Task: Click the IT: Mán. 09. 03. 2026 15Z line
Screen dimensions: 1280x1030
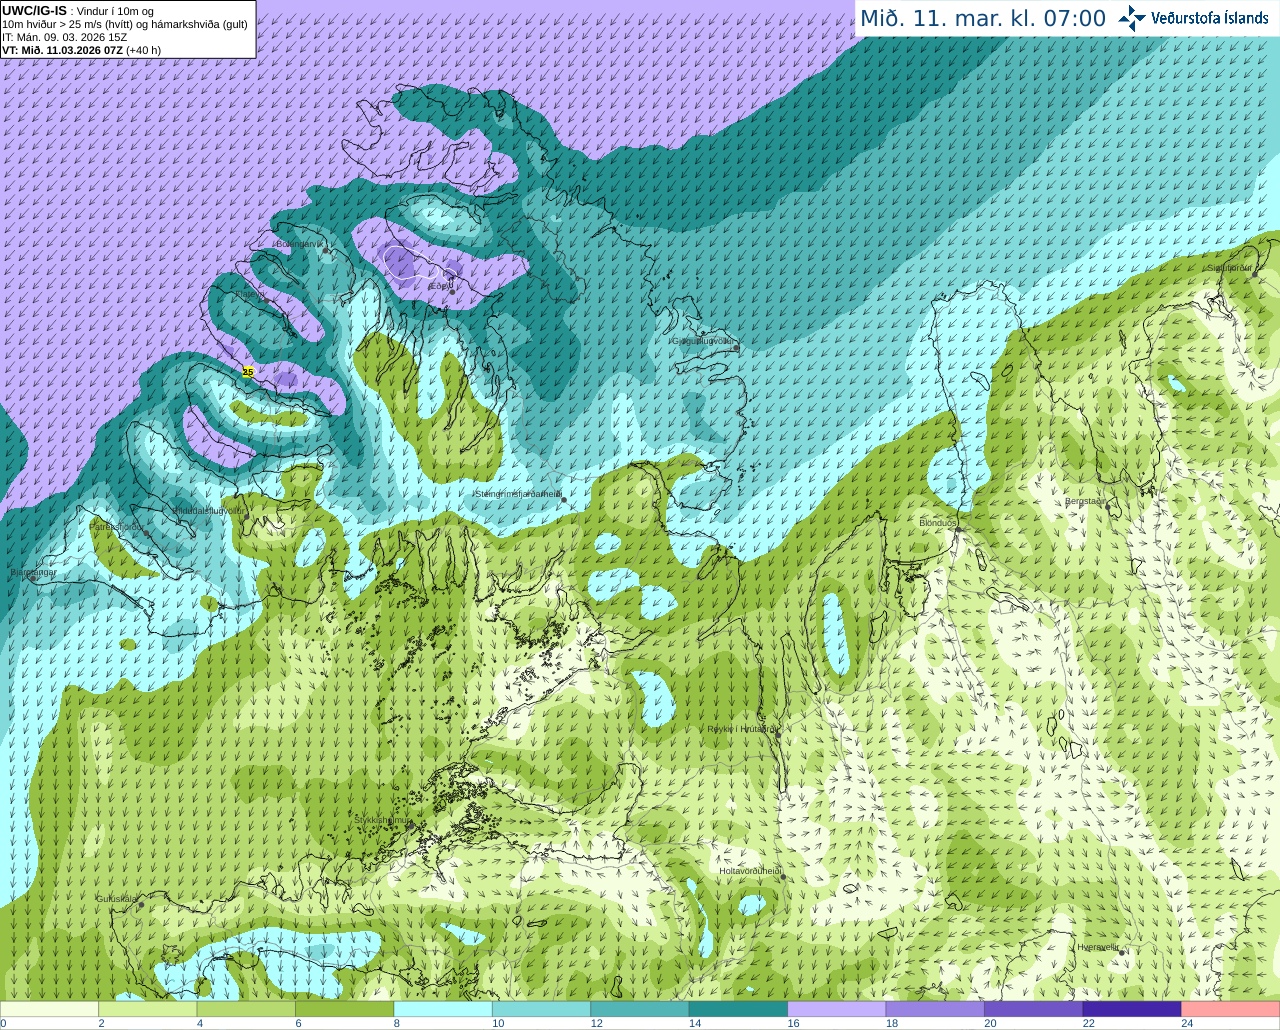Action: (64, 37)
